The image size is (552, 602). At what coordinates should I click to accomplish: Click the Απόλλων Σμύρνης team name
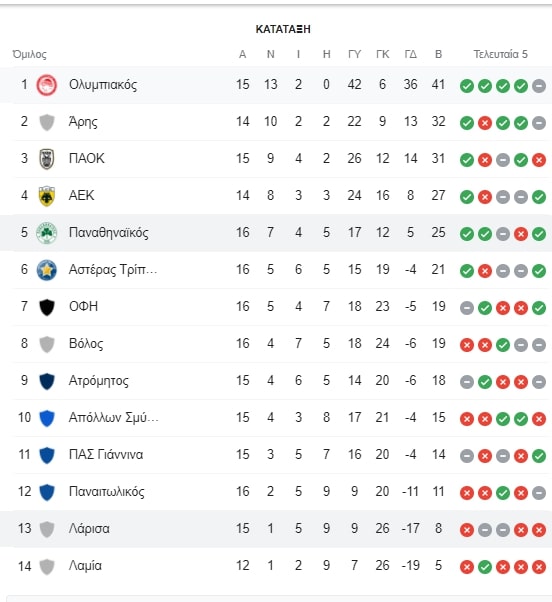[x=114, y=417]
